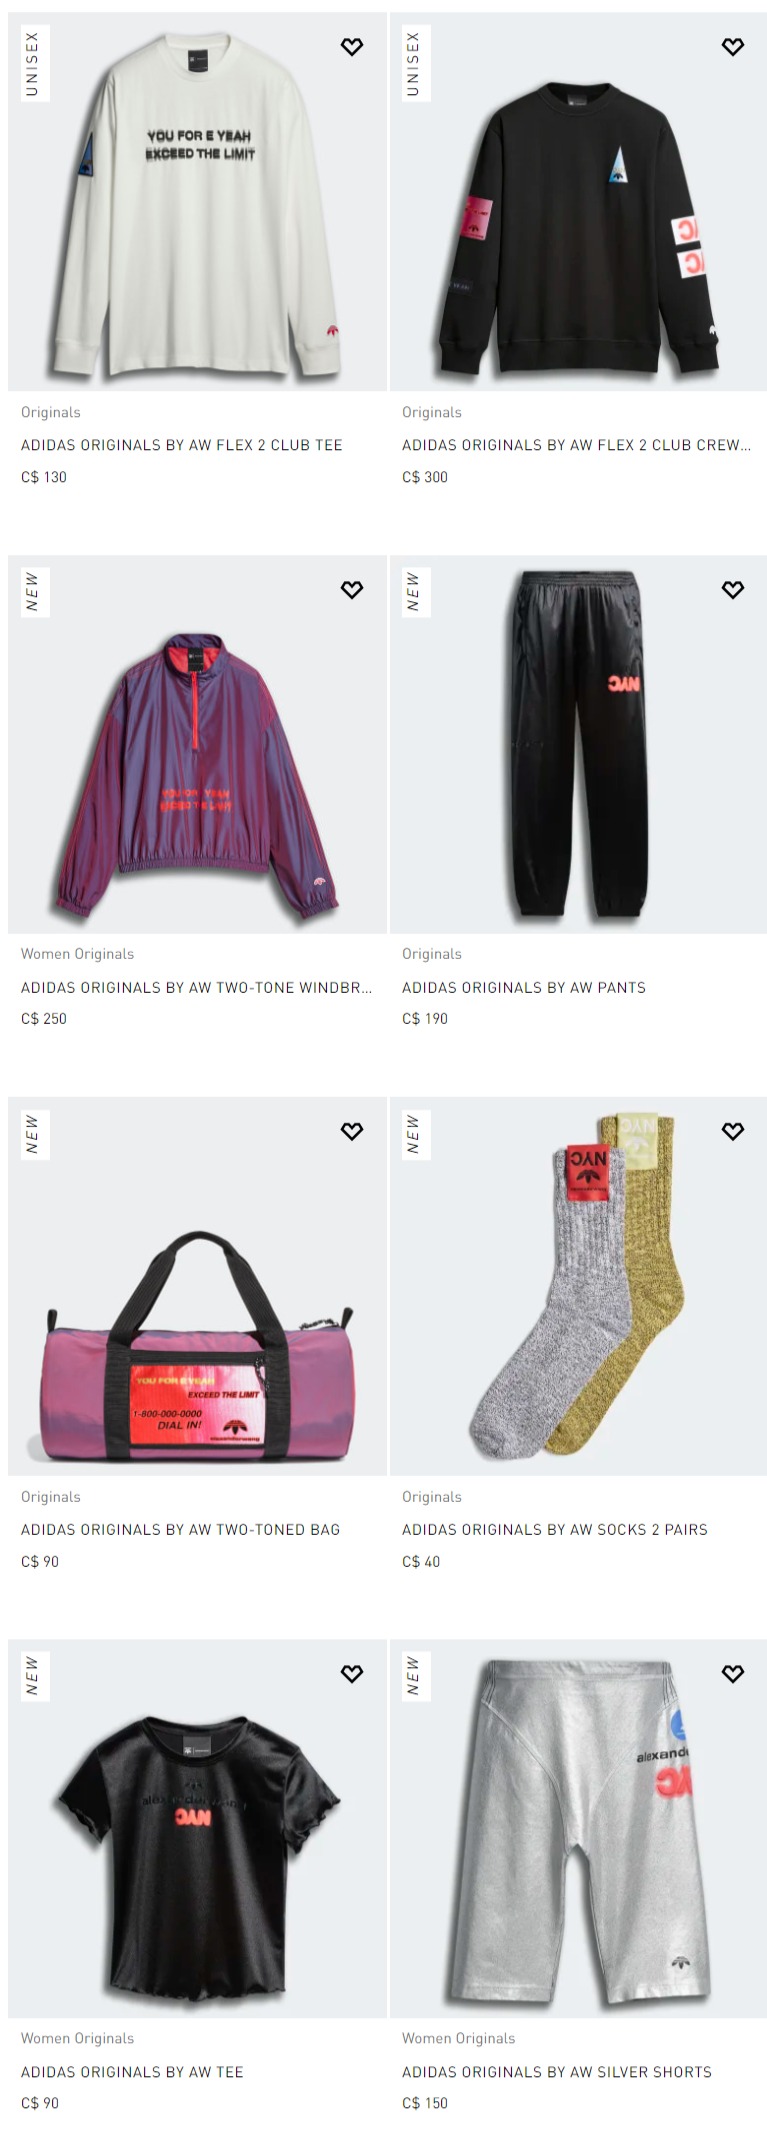Select ADIDAS ORIGINALS BY AW SOCKS 2 PAIRS title
767x2148 pixels.
tap(555, 1530)
